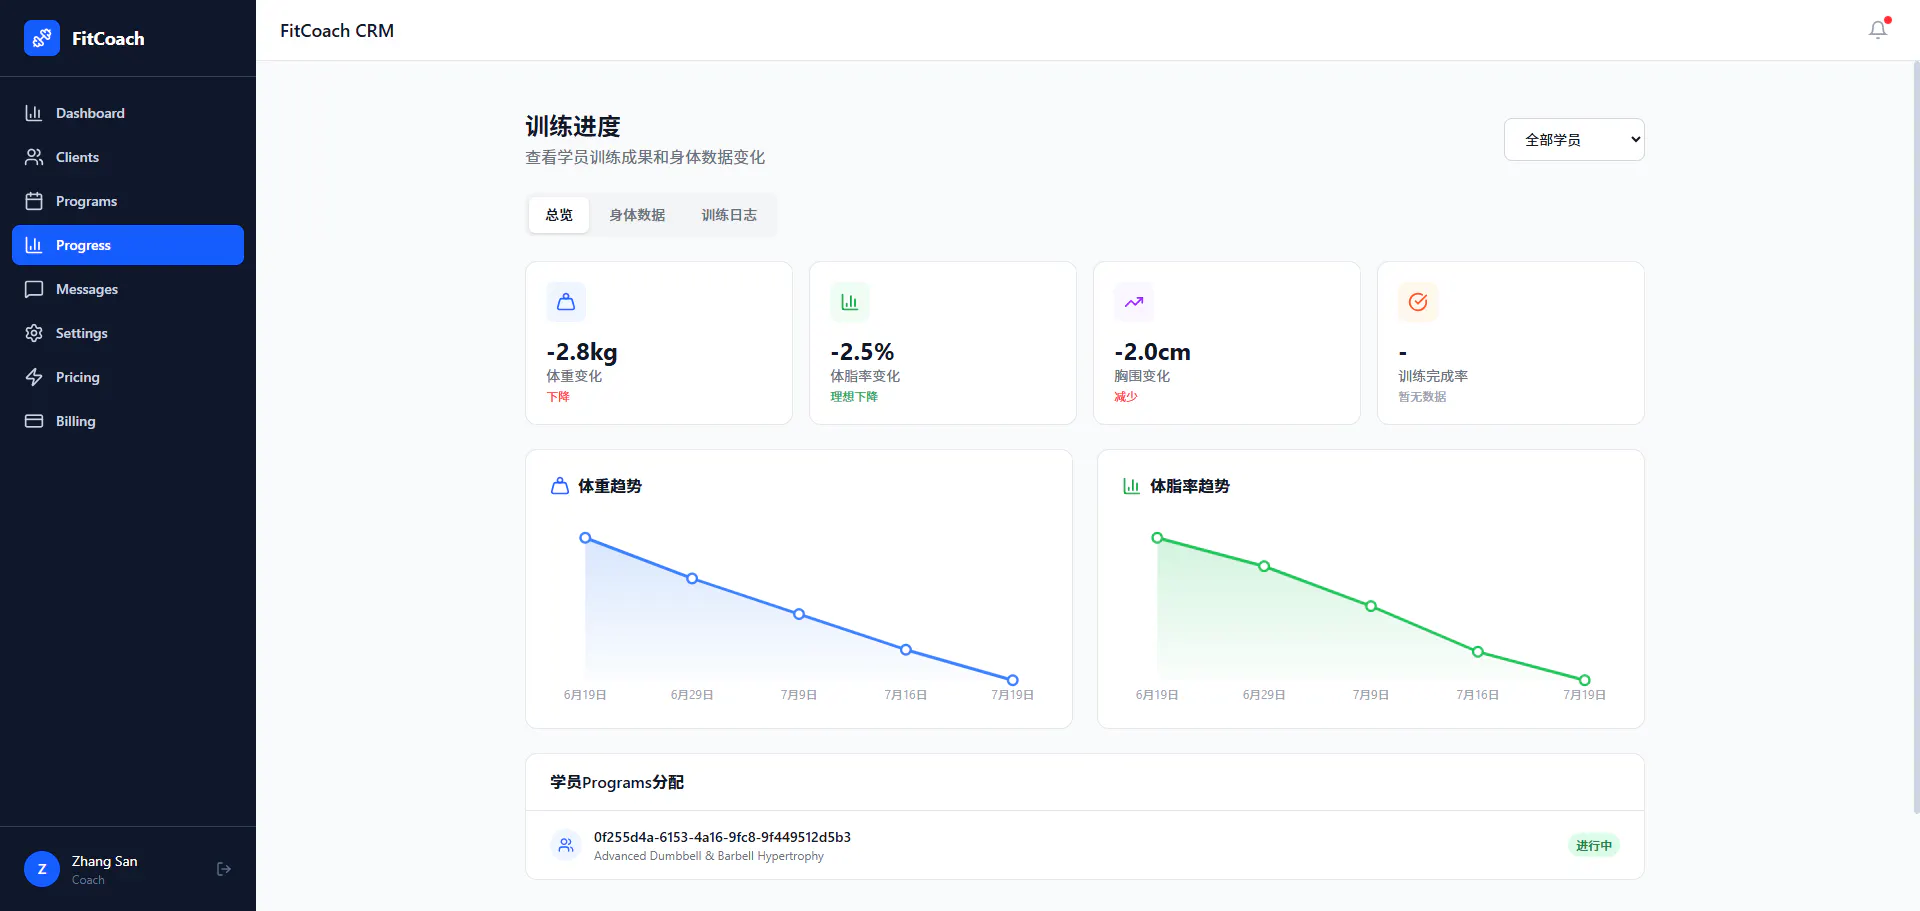Click the weight icon in 体重变化 card
The image size is (1920, 911).
click(x=566, y=302)
